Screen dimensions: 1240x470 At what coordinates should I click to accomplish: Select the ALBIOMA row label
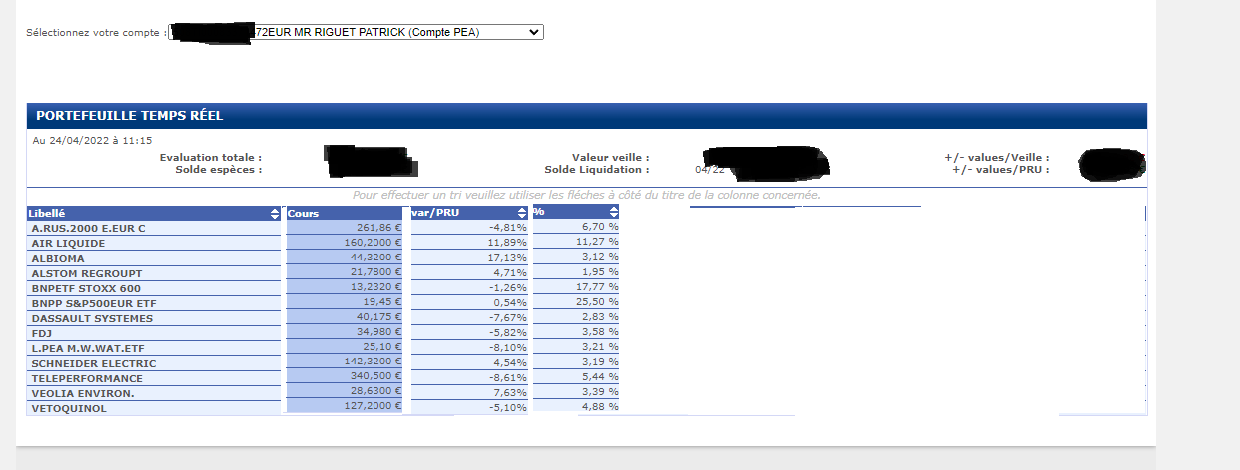tap(58, 258)
